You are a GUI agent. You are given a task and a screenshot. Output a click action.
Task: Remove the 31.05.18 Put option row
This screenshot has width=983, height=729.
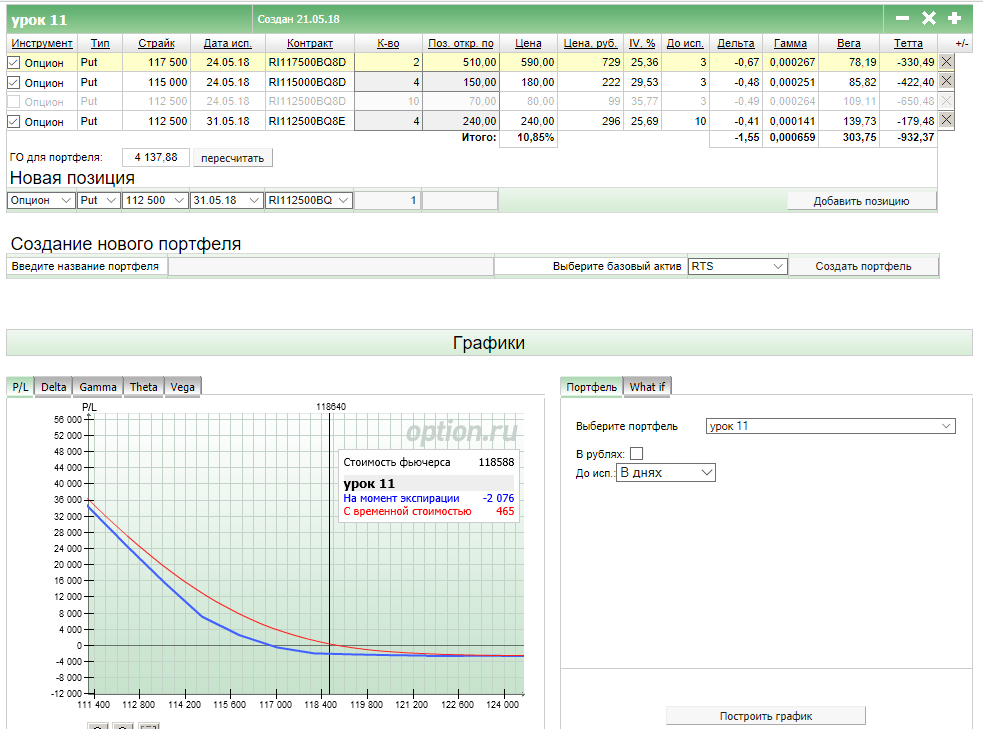point(946,121)
